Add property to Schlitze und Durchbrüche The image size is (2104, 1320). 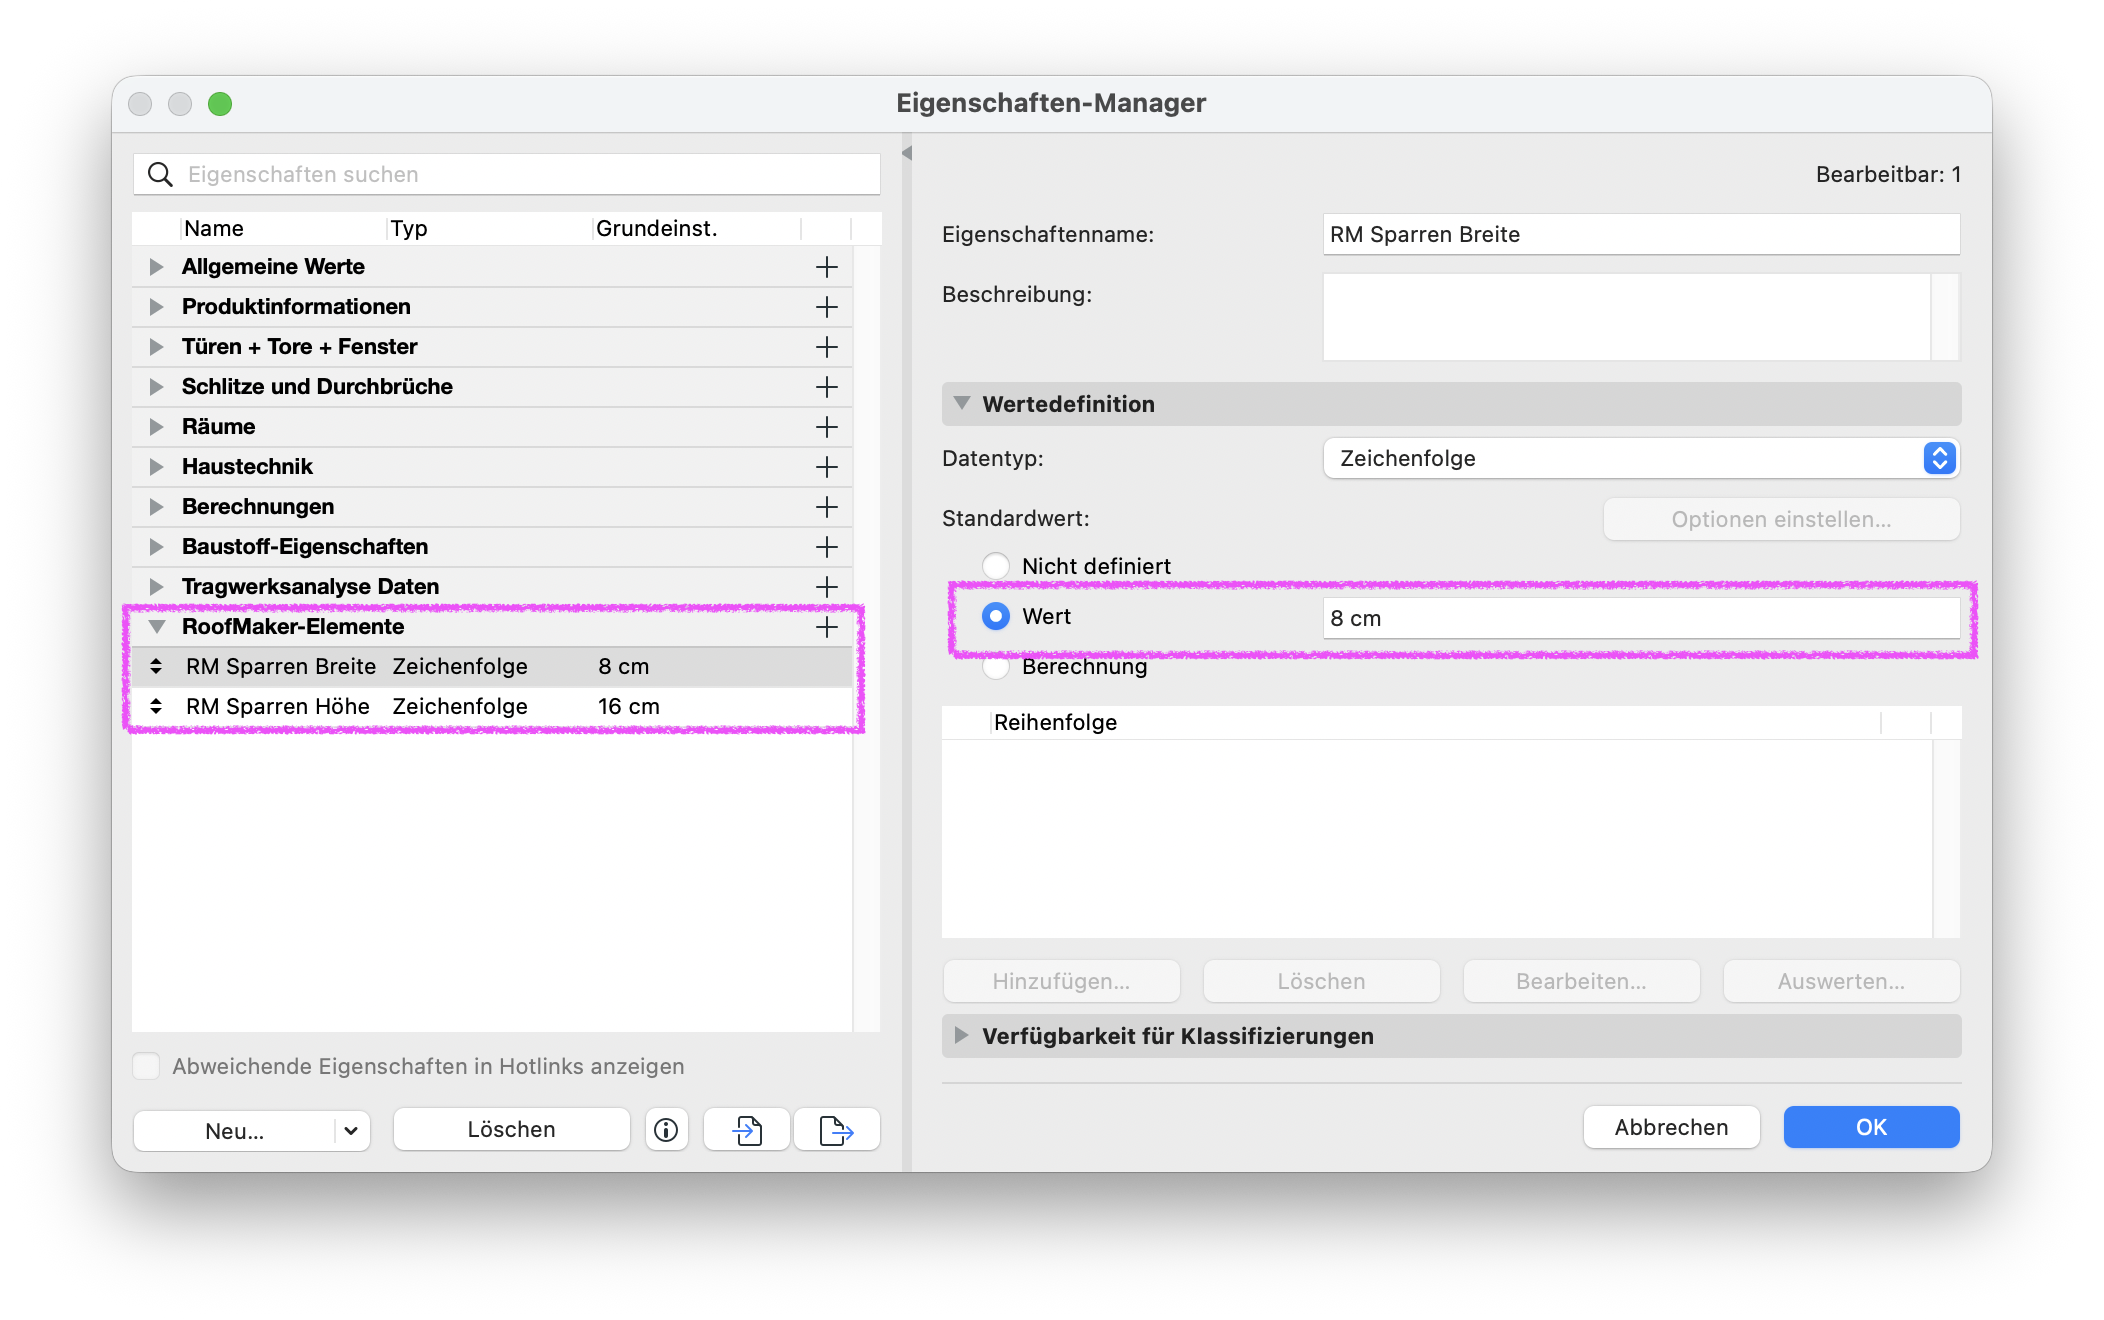pyautogui.click(x=826, y=387)
